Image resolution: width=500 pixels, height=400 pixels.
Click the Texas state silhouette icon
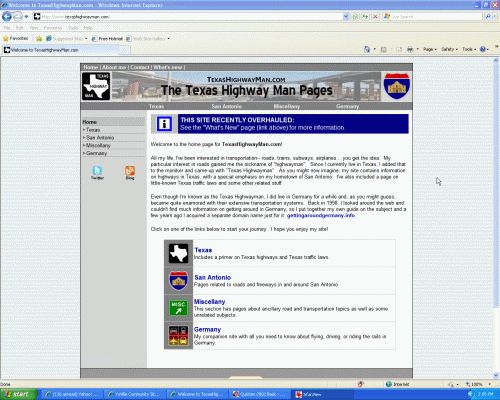tap(178, 253)
